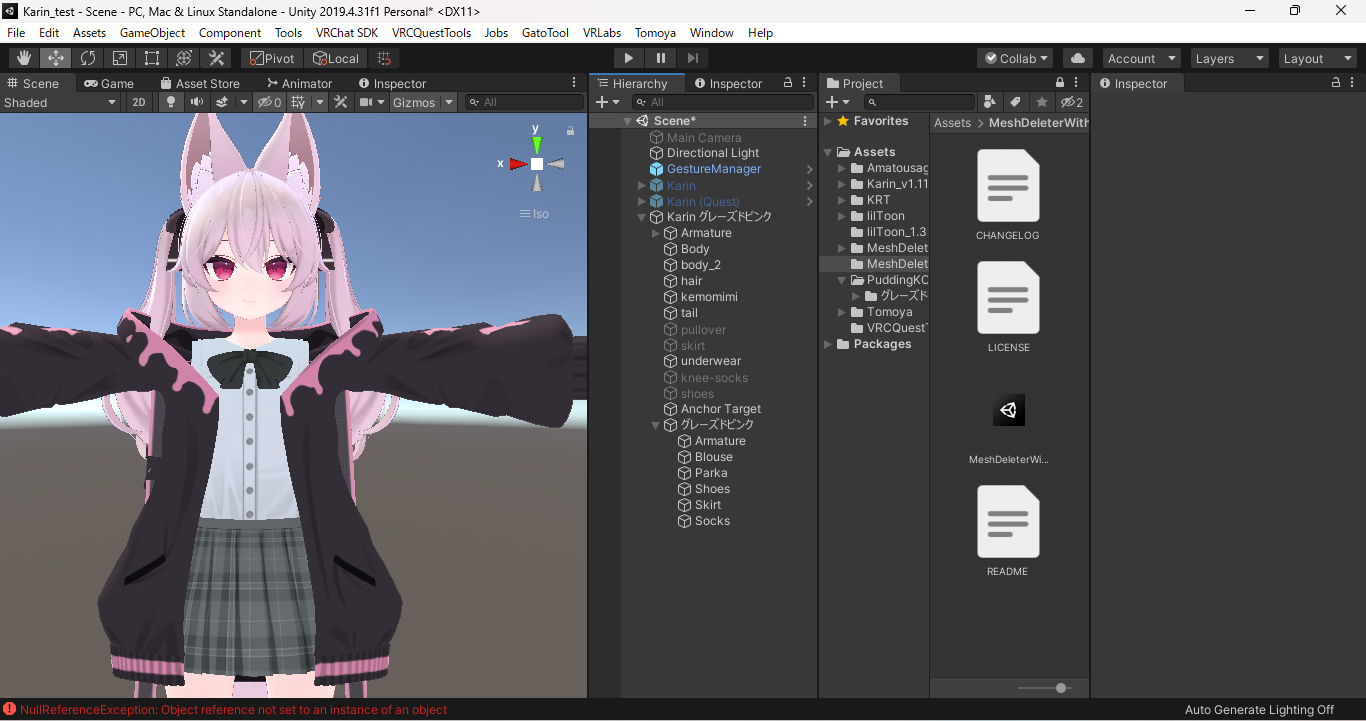Image resolution: width=1366 pixels, height=721 pixels.
Task: Click the Project create plus button
Action: pos(838,102)
